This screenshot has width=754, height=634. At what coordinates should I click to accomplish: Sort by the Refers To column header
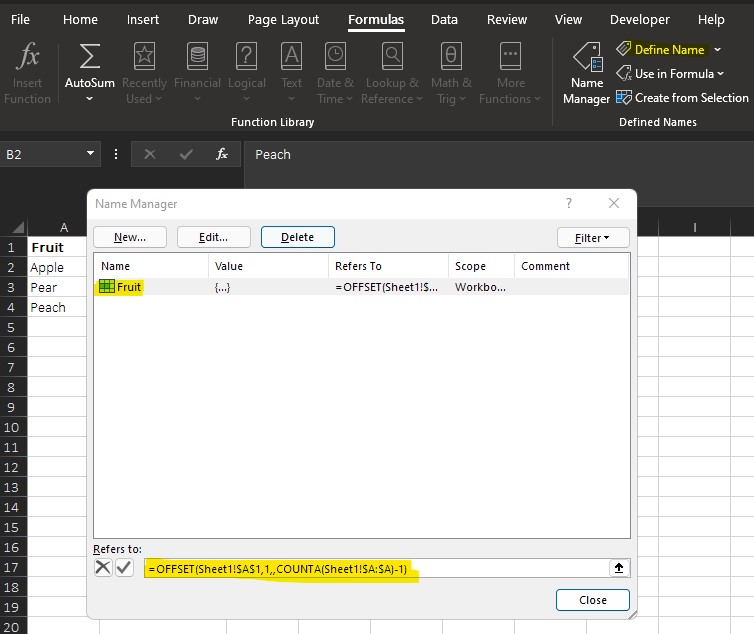389,266
